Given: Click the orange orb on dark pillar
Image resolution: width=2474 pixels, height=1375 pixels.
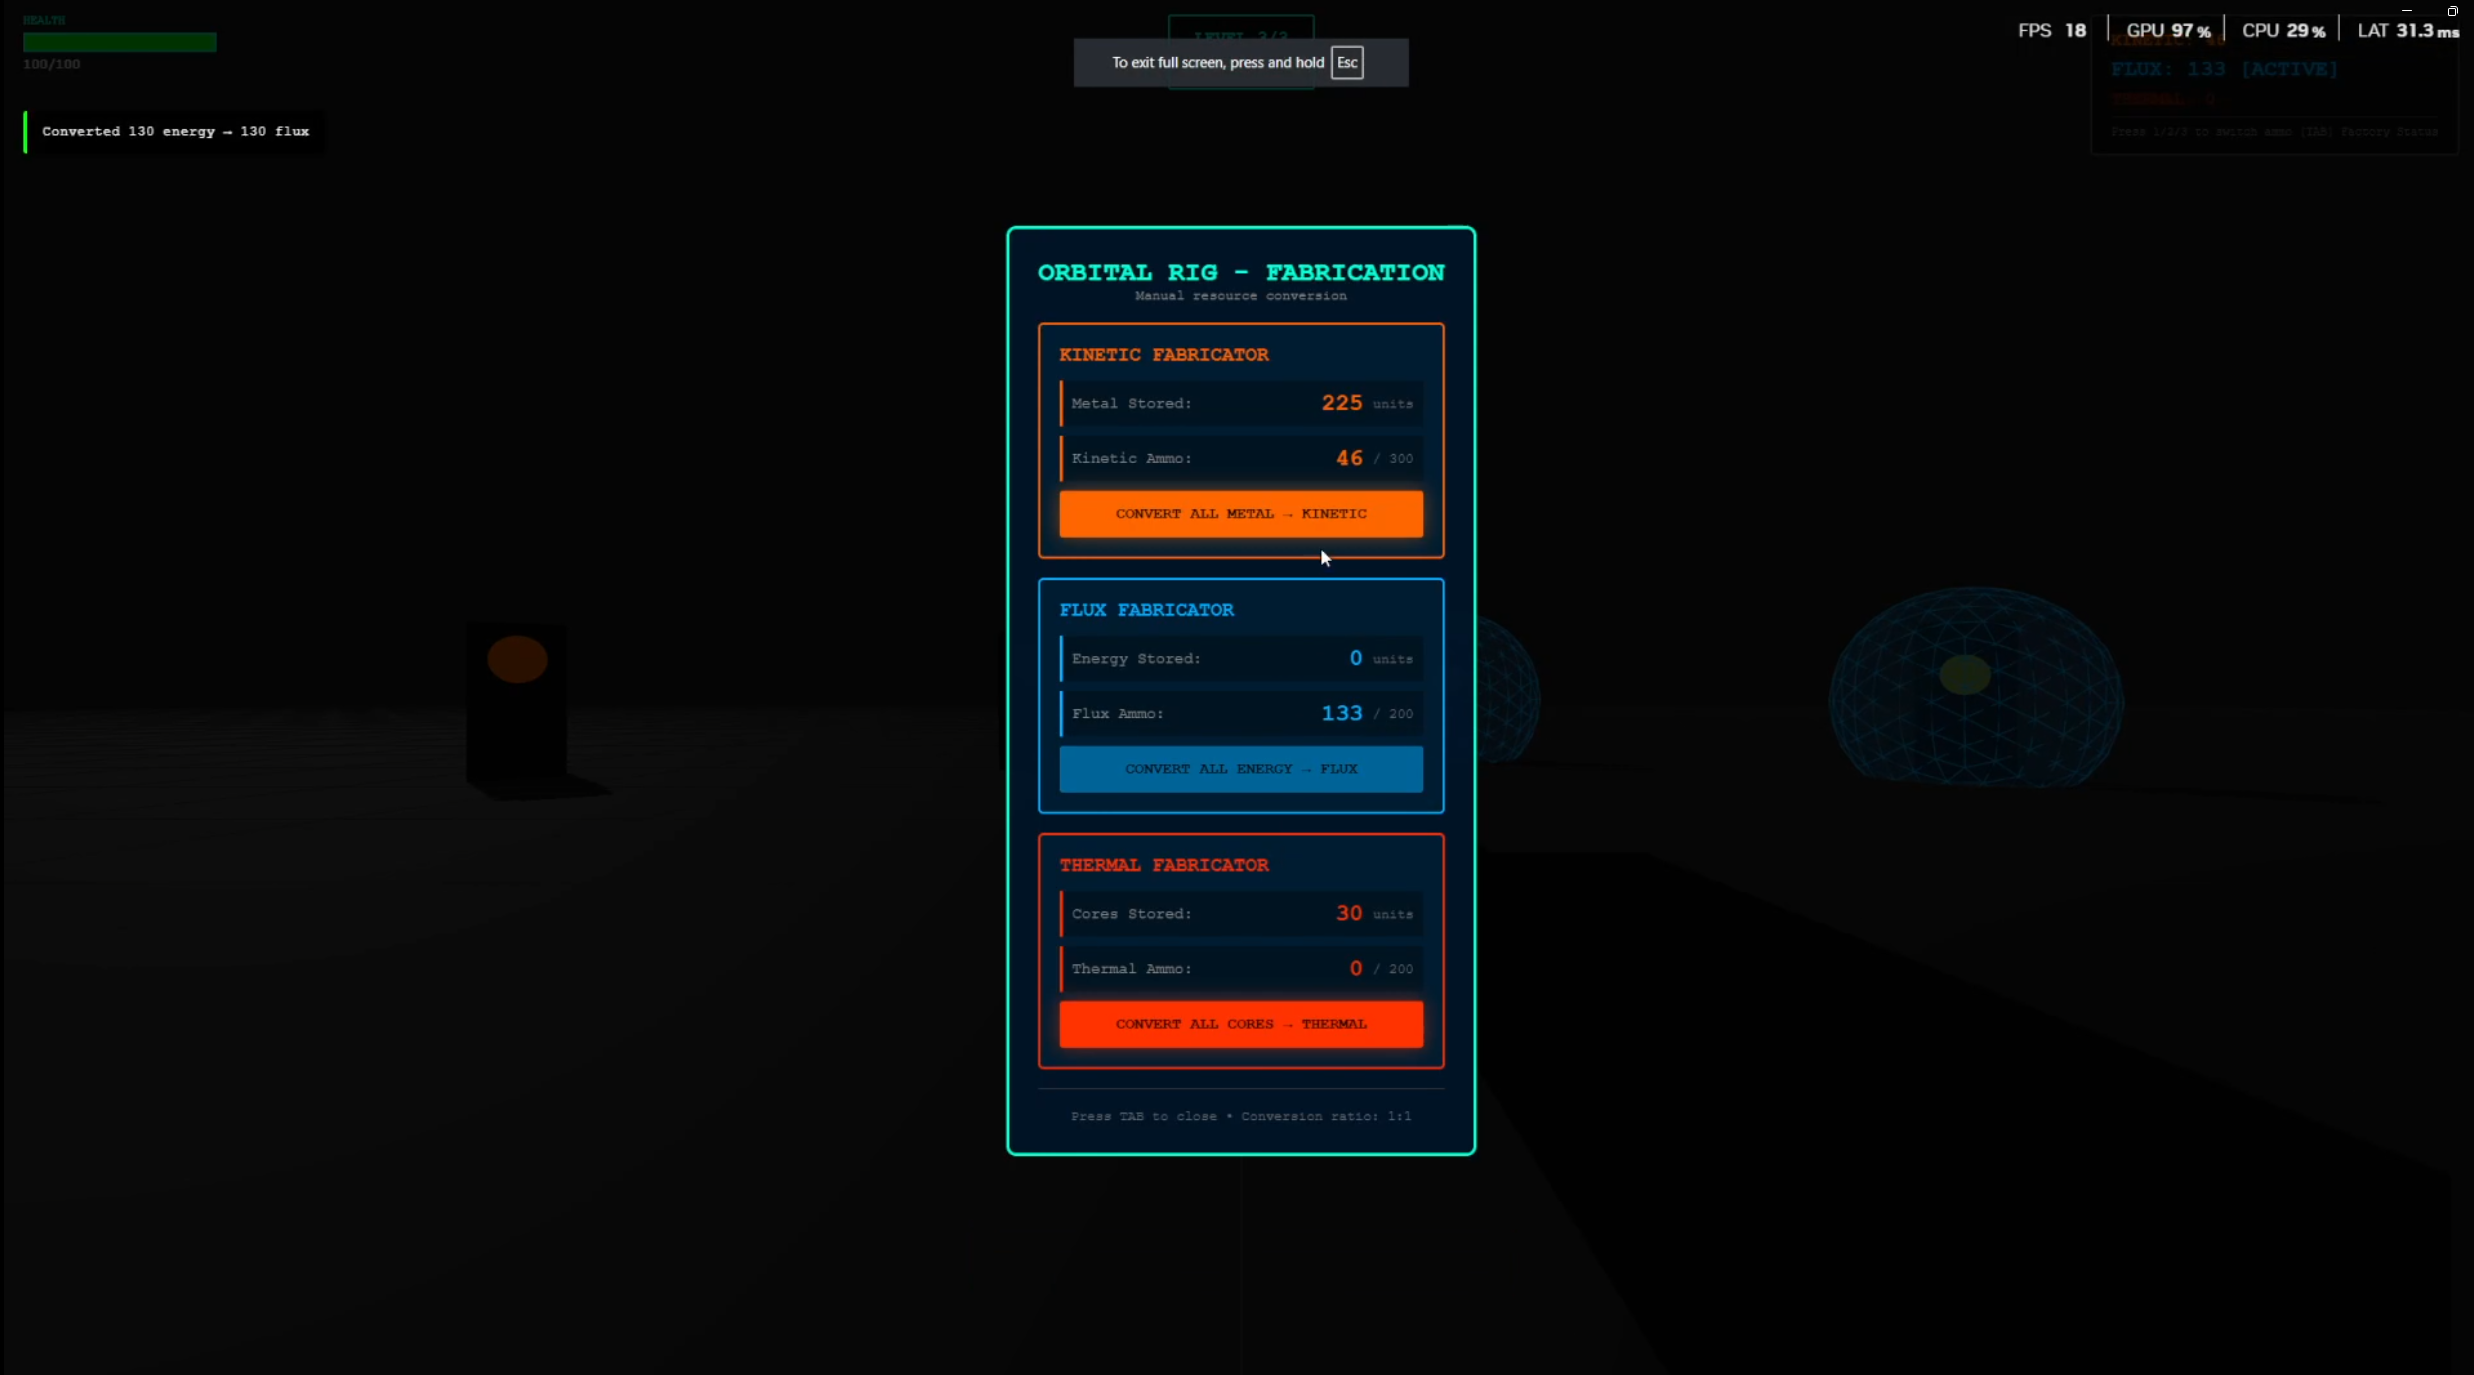Looking at the screenshot, I should tap(517, 660).
